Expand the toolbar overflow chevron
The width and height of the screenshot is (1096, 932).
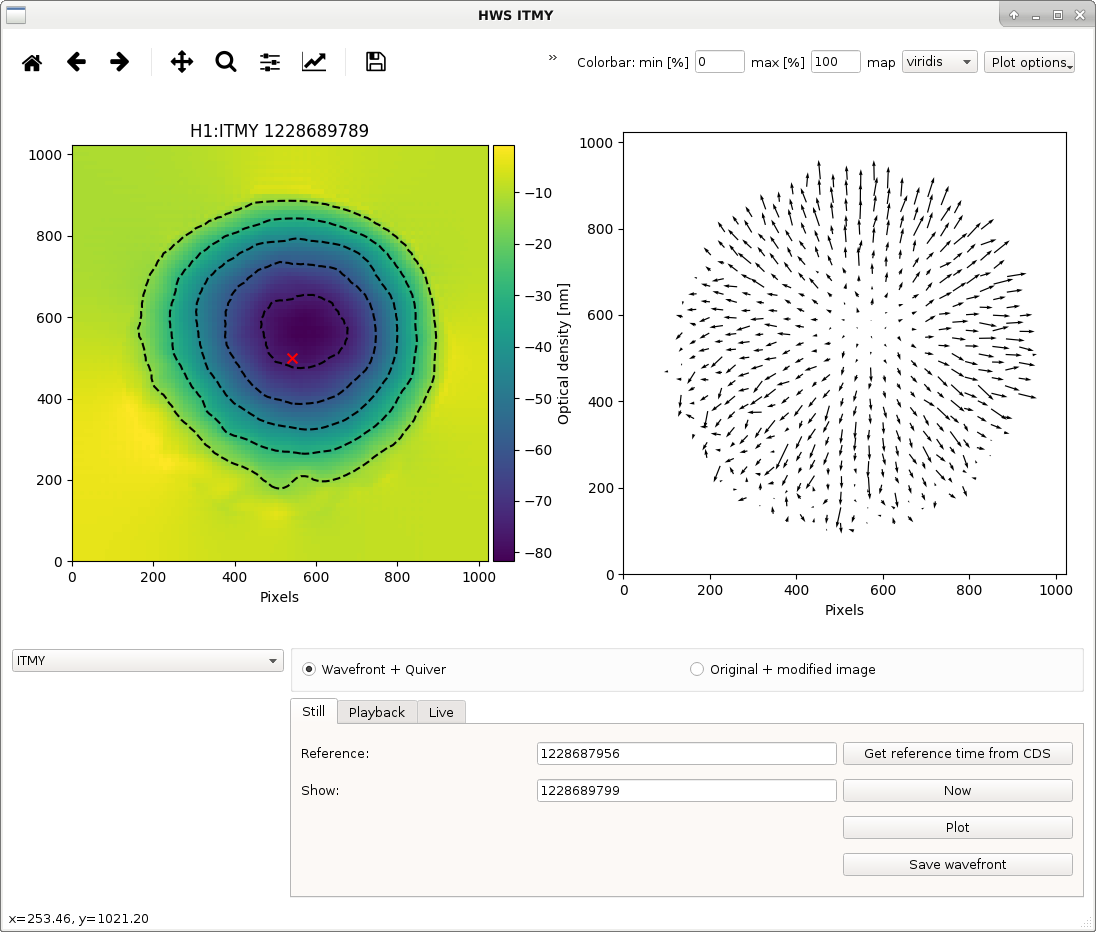[x=552, y=57]
